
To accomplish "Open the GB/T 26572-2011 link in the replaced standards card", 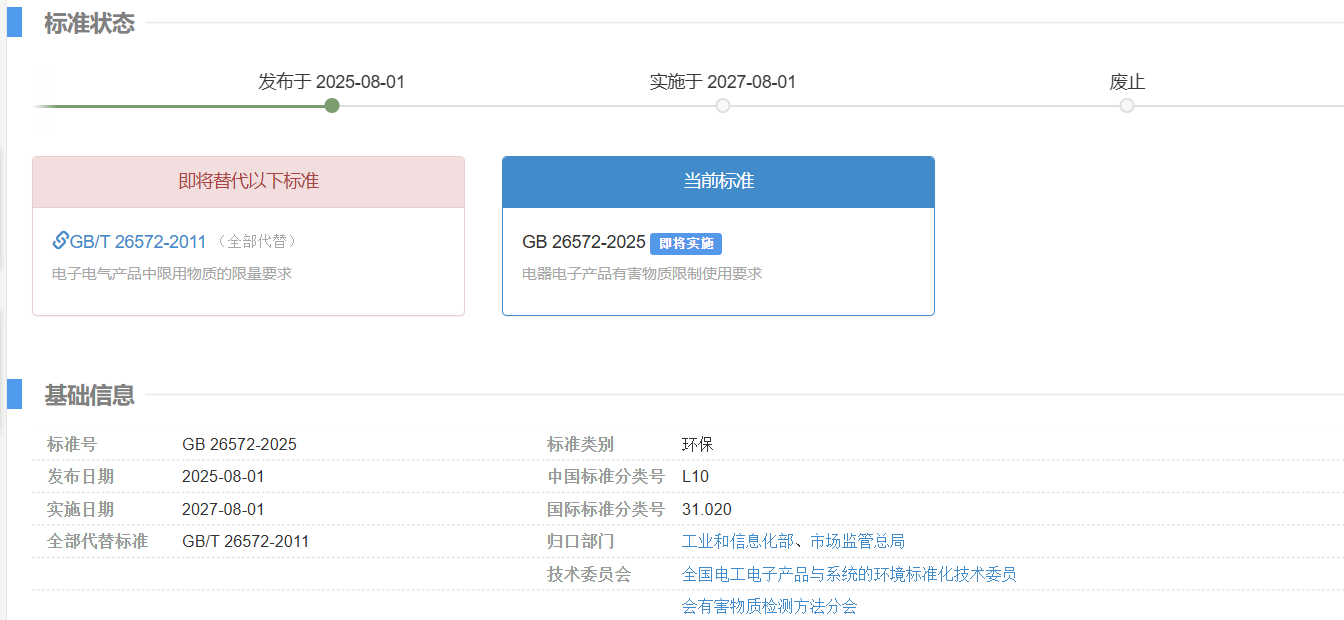I will pyautogui.click(x=138, y=242).
